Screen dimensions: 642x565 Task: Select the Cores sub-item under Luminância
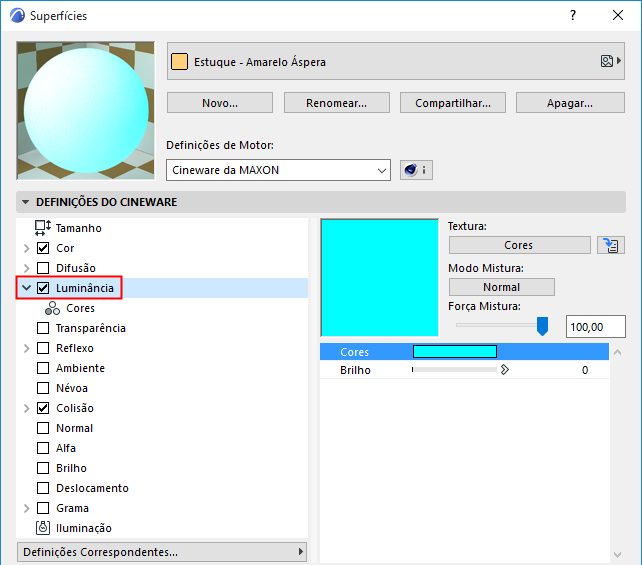click(80, 308)
